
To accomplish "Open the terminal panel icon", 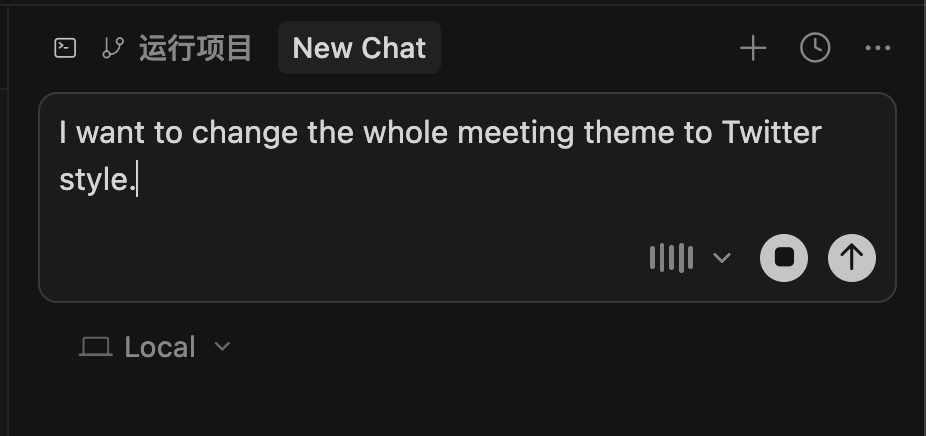I will [x=65, y=48].
